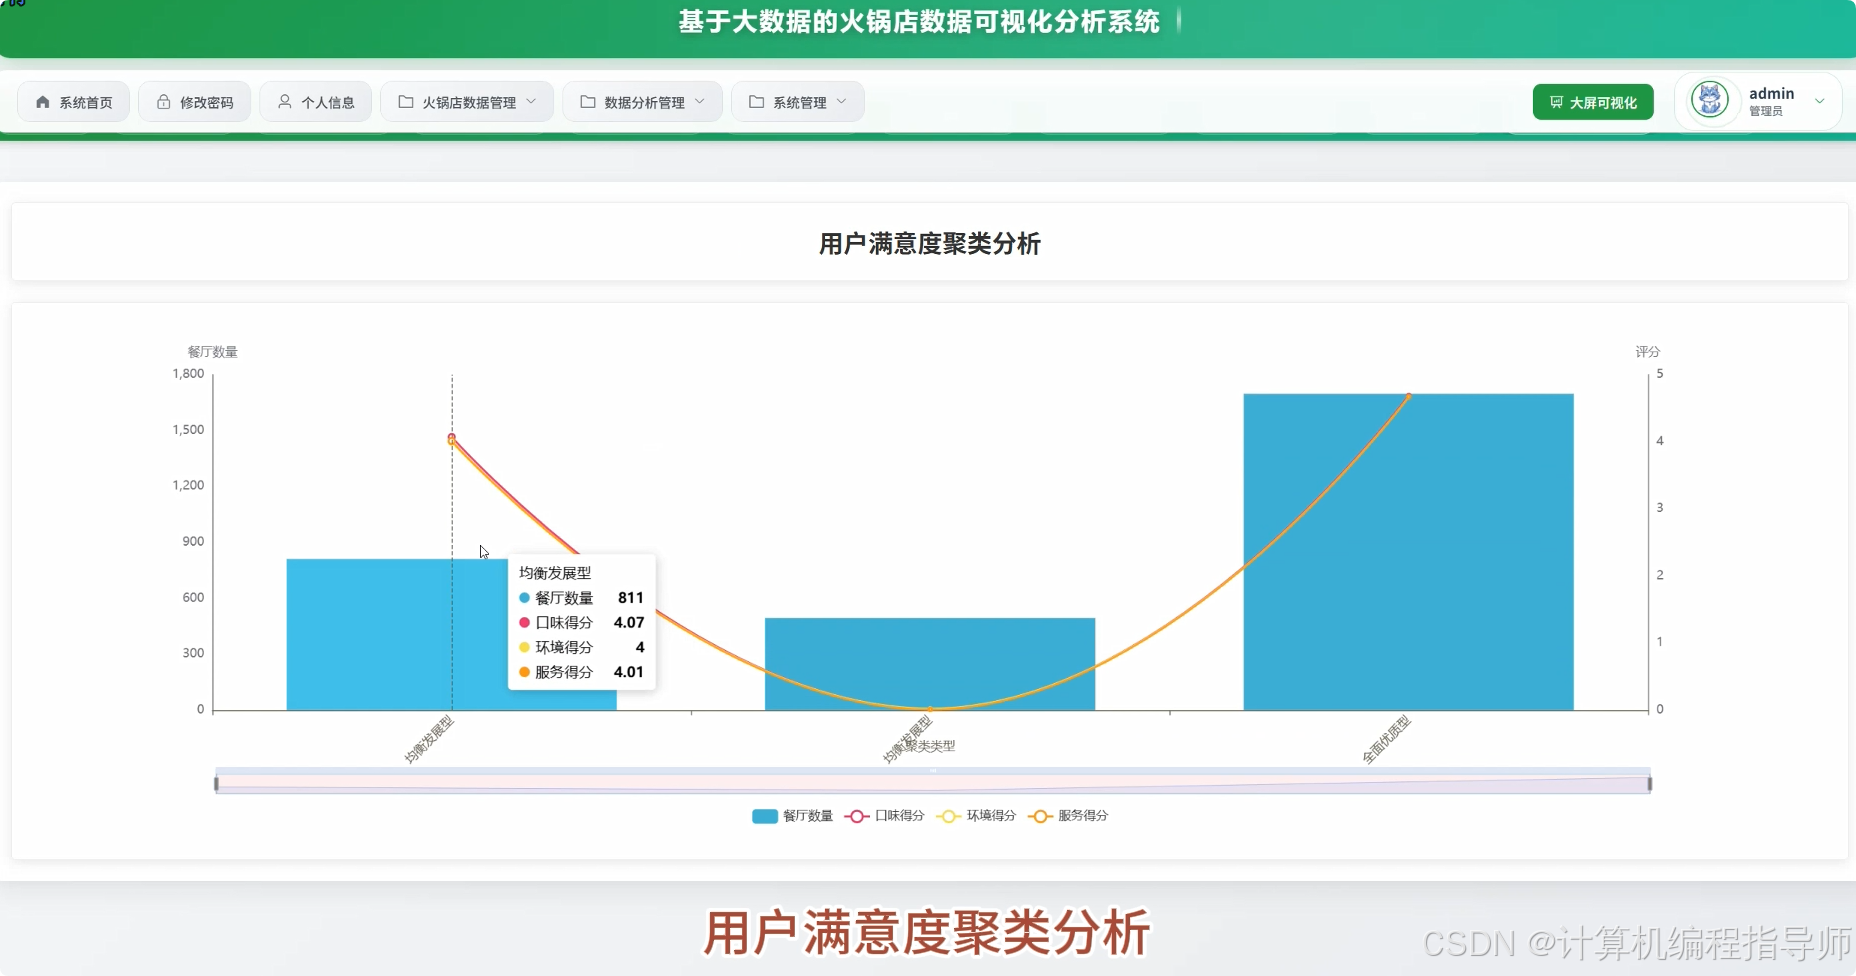Click the folder icon beside 系统管理
This screenshot has height=976, width=1856.
(x=757, y=102)
